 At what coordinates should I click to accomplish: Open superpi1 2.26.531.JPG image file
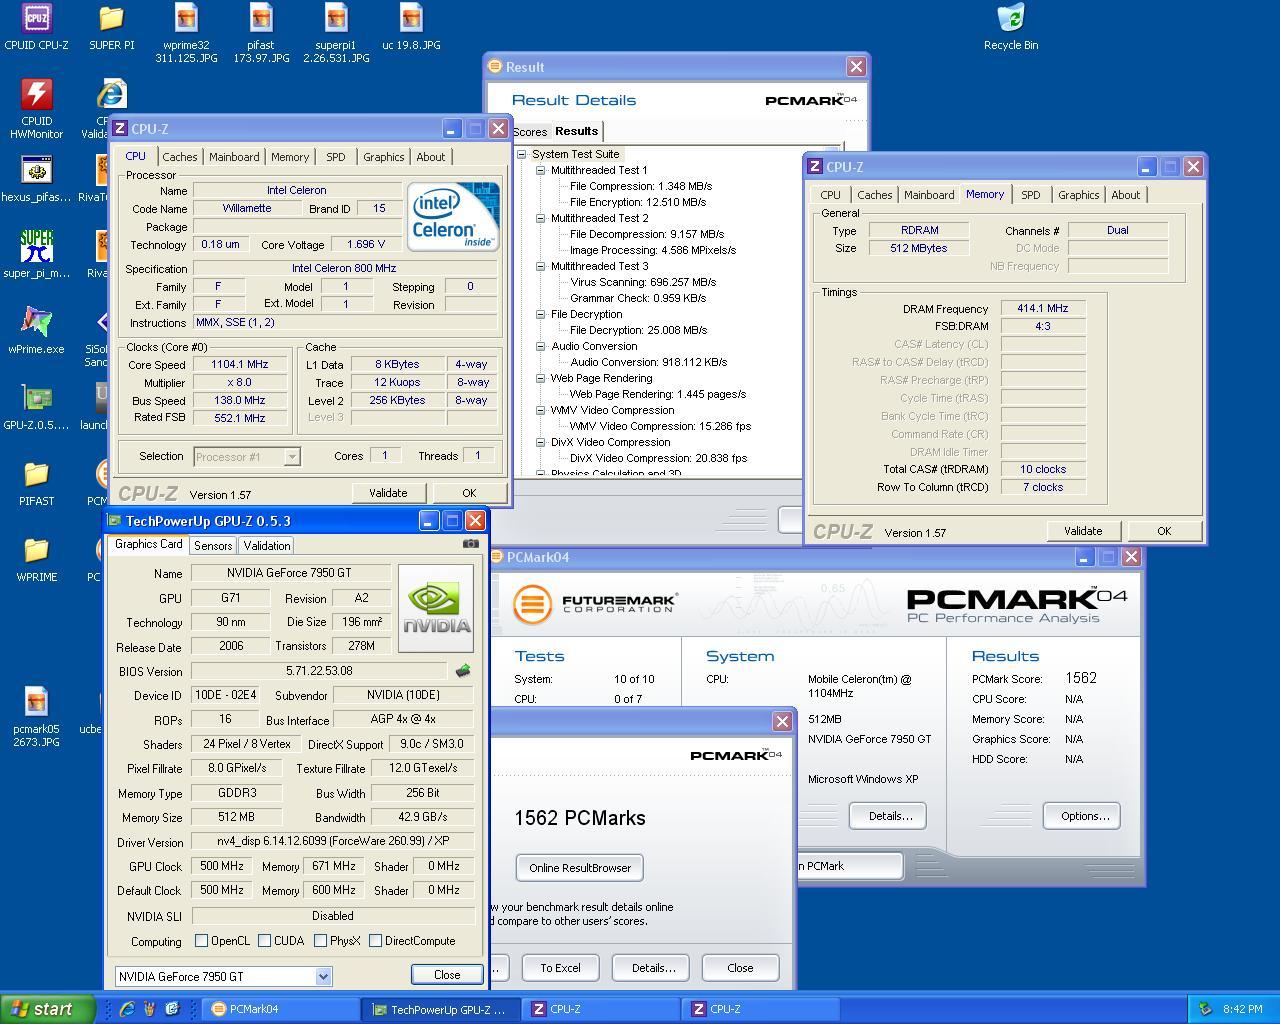pos(336,33)
